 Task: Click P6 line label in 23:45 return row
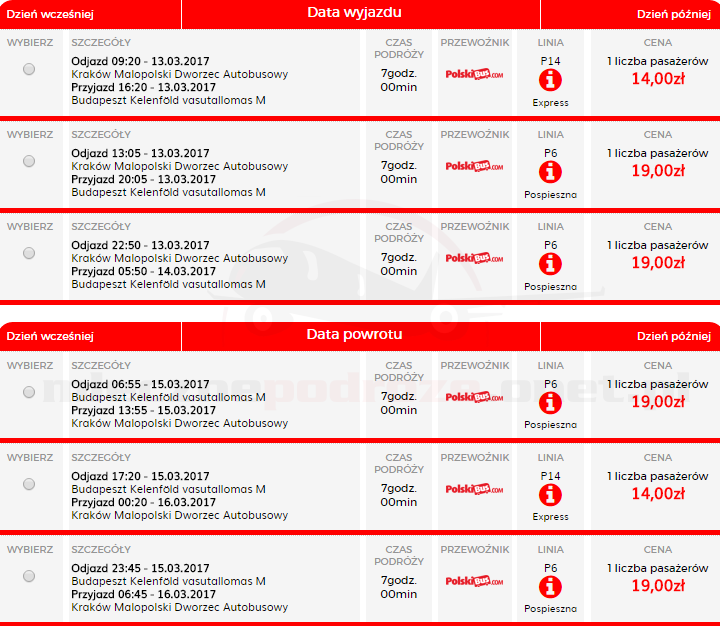coord(550,568)
